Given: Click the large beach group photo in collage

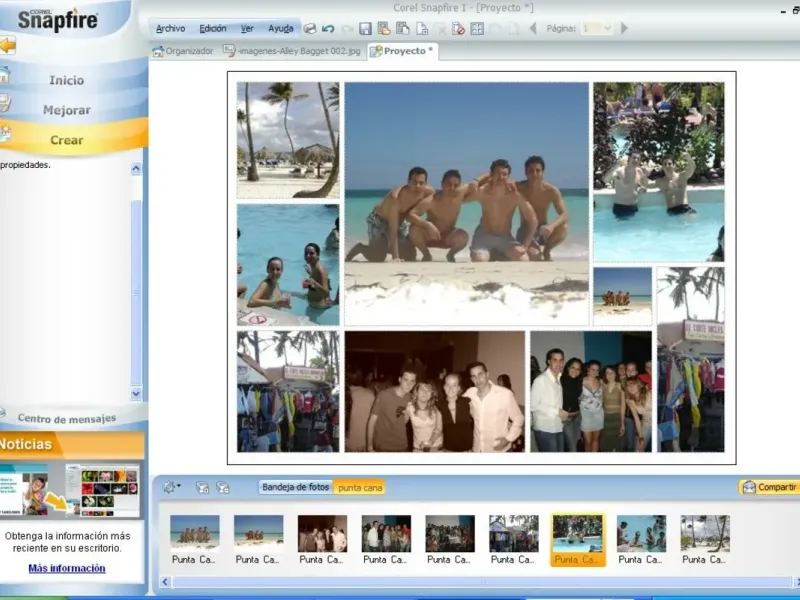Looking at the screenshot, I should [466, 203].
